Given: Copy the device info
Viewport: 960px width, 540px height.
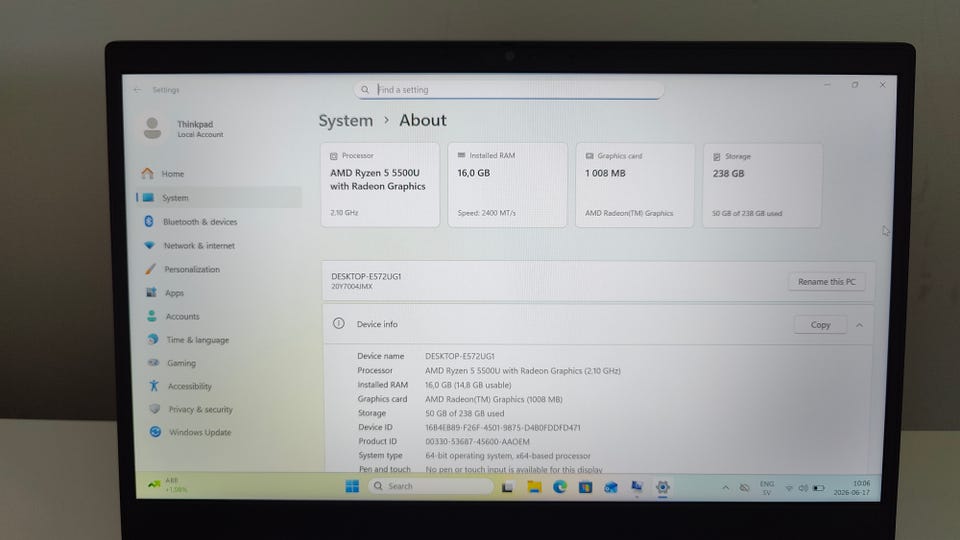Looking at the screenshot, I should (x=820, y=325).
